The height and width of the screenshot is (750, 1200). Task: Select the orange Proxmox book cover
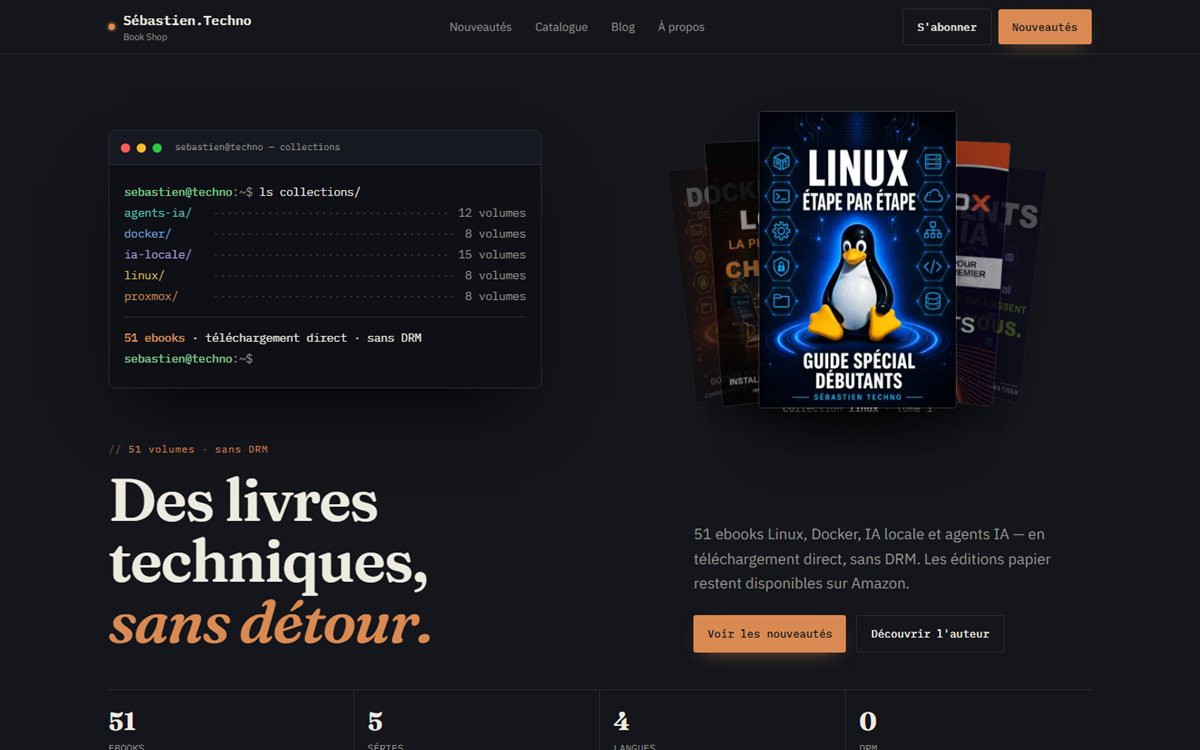click(x=983, y=272)
